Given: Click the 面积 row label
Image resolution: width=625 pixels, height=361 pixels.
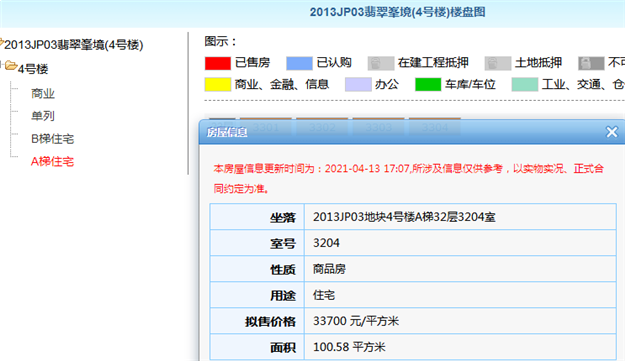Looking at the screenshot, I should click(283, 347).
